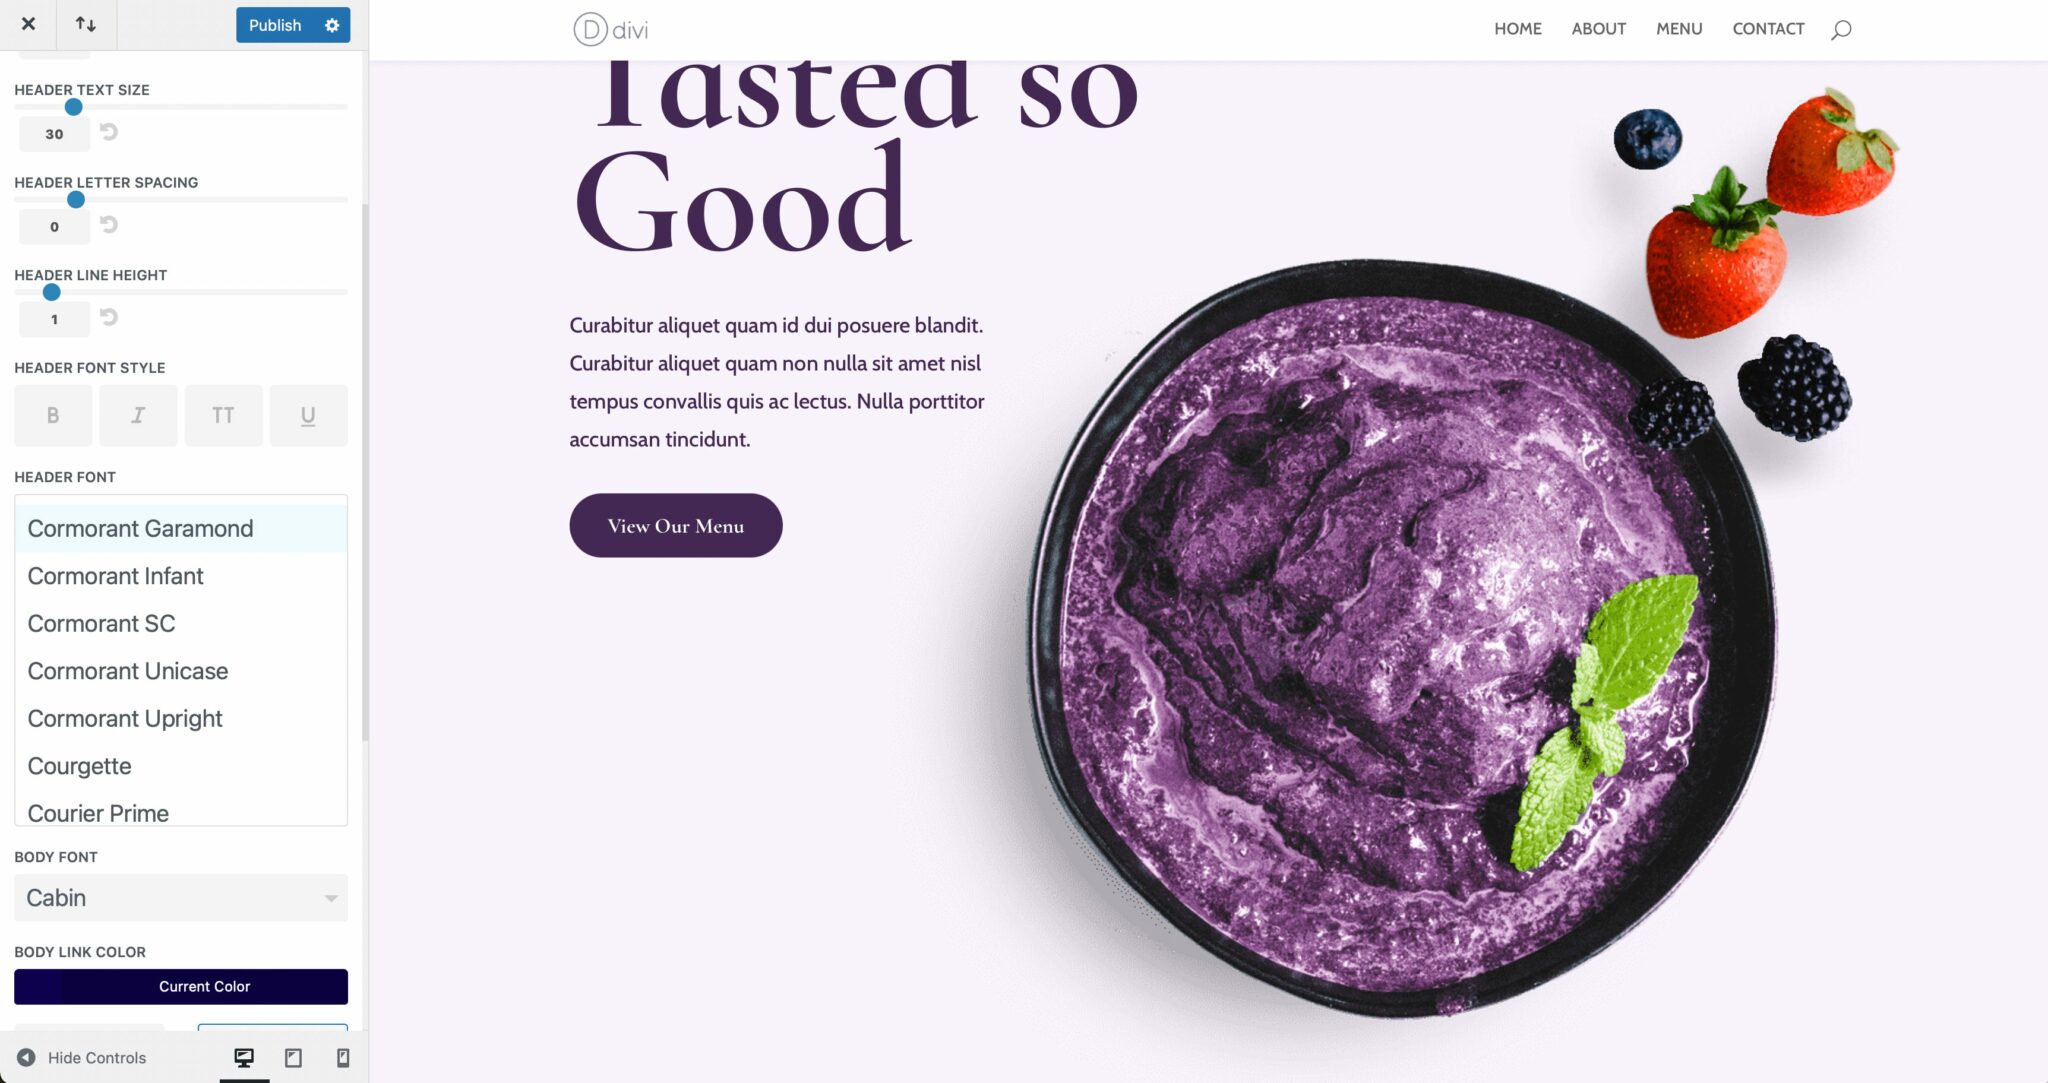The width and height of the screenshot is (2048, 1083).
Task: Select Courgette from the font list
Action: (x=79, y=765)
